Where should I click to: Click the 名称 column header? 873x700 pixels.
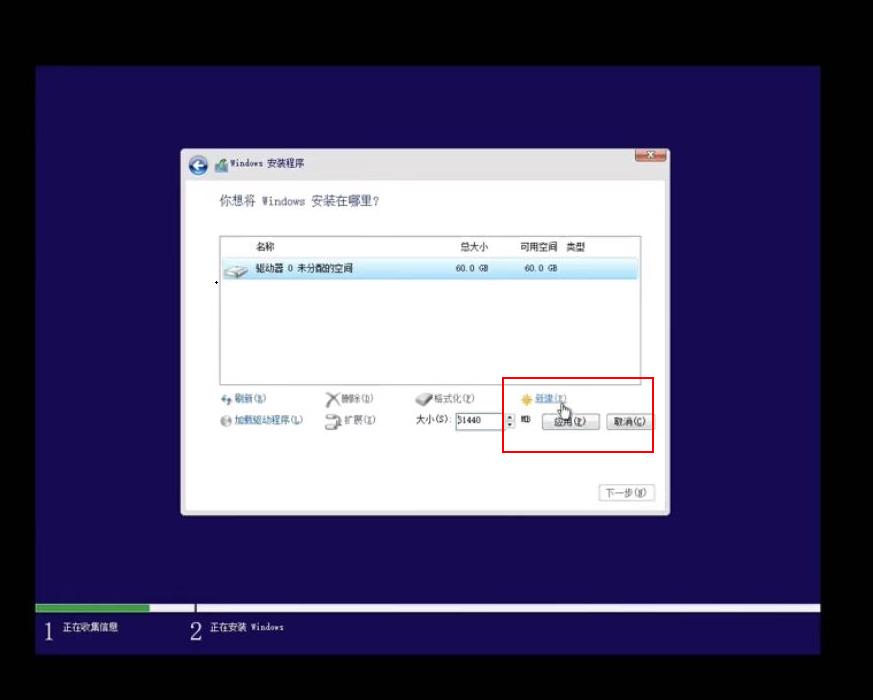pos(265,247)
